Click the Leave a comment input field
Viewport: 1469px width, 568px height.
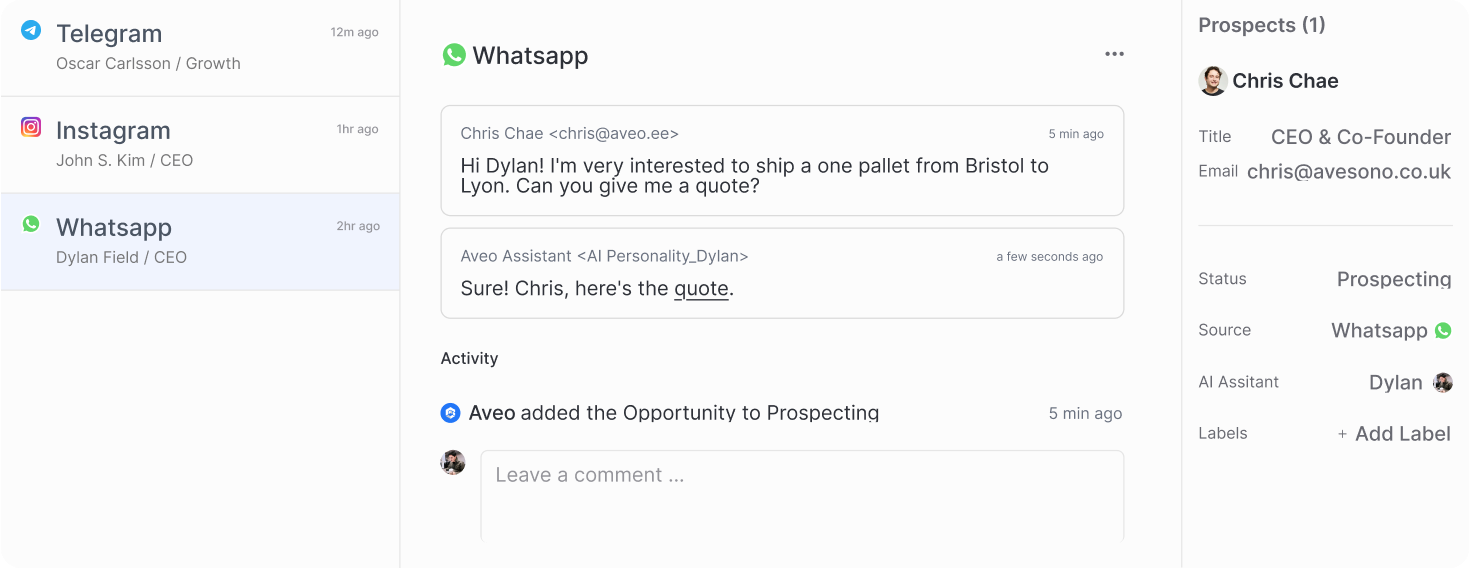click(x=801, y=495)
